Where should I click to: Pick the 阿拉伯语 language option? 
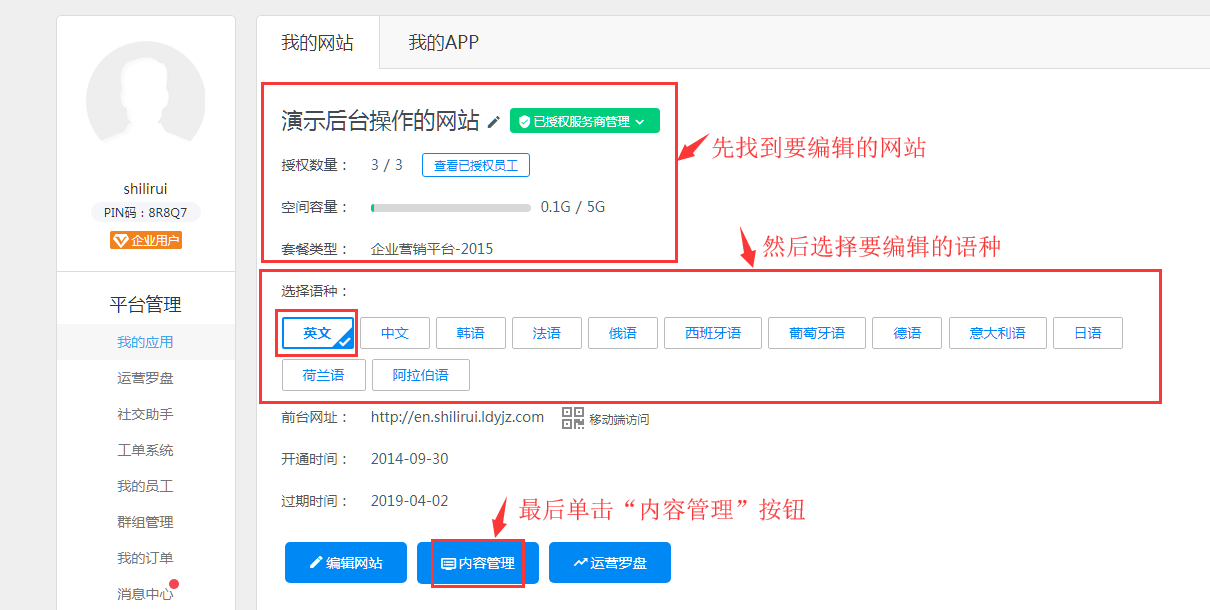pos(420,375)
